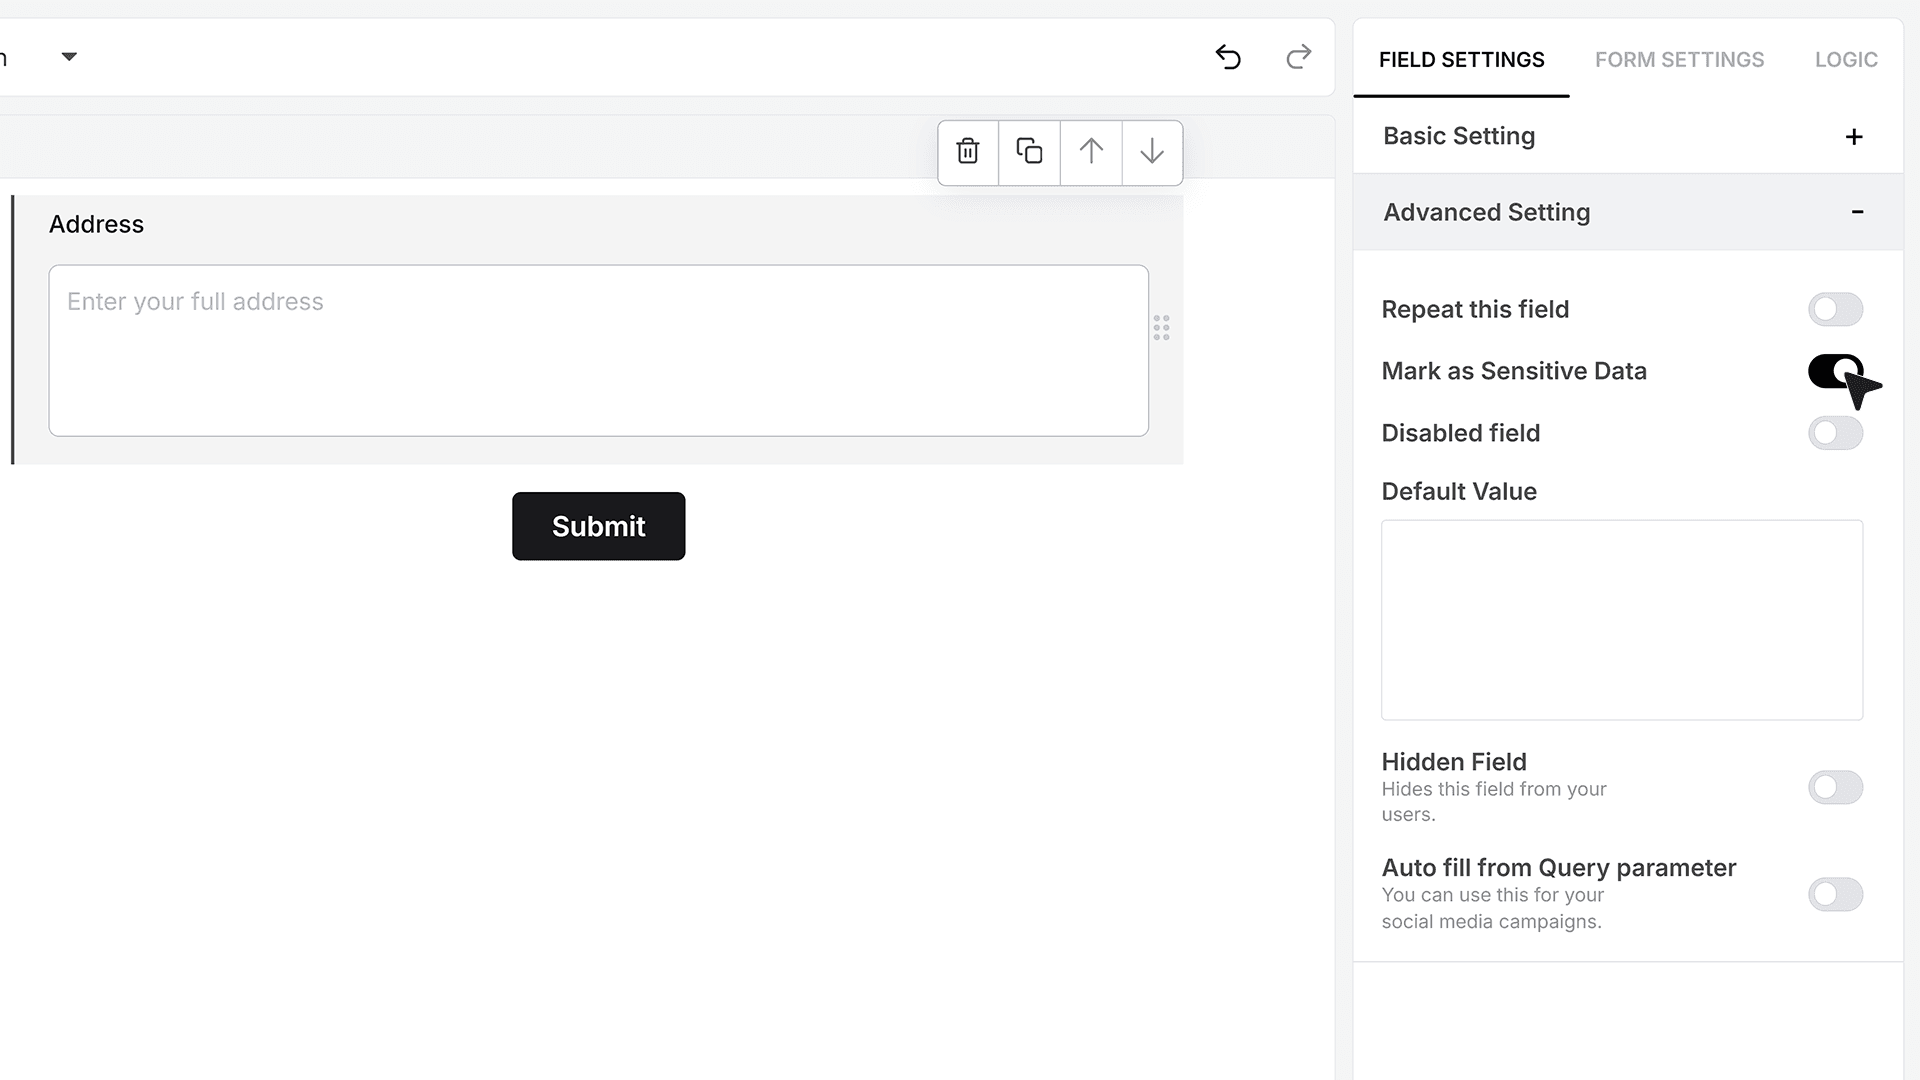Viewport: 1920px width, 1080px height.
Task: Open the LOGIC tab
Action: click(1846, 60)
